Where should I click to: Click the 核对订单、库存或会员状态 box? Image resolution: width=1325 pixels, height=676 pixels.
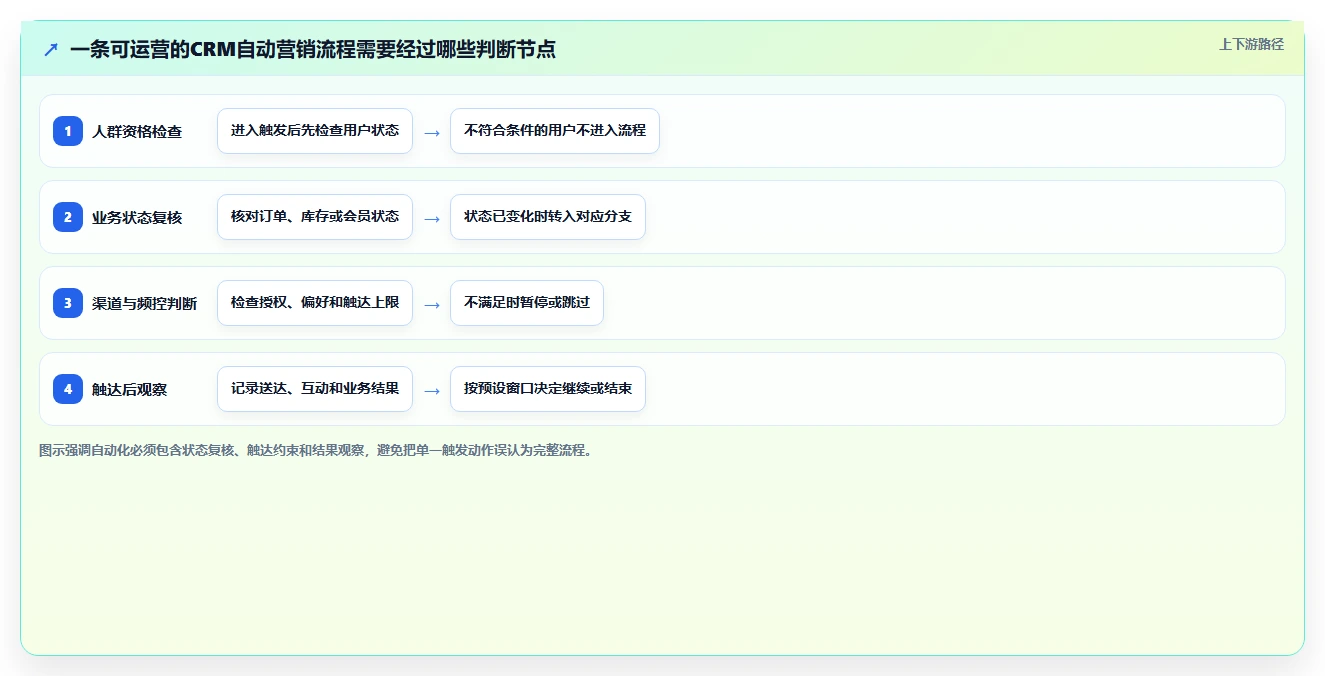point(315,217)
